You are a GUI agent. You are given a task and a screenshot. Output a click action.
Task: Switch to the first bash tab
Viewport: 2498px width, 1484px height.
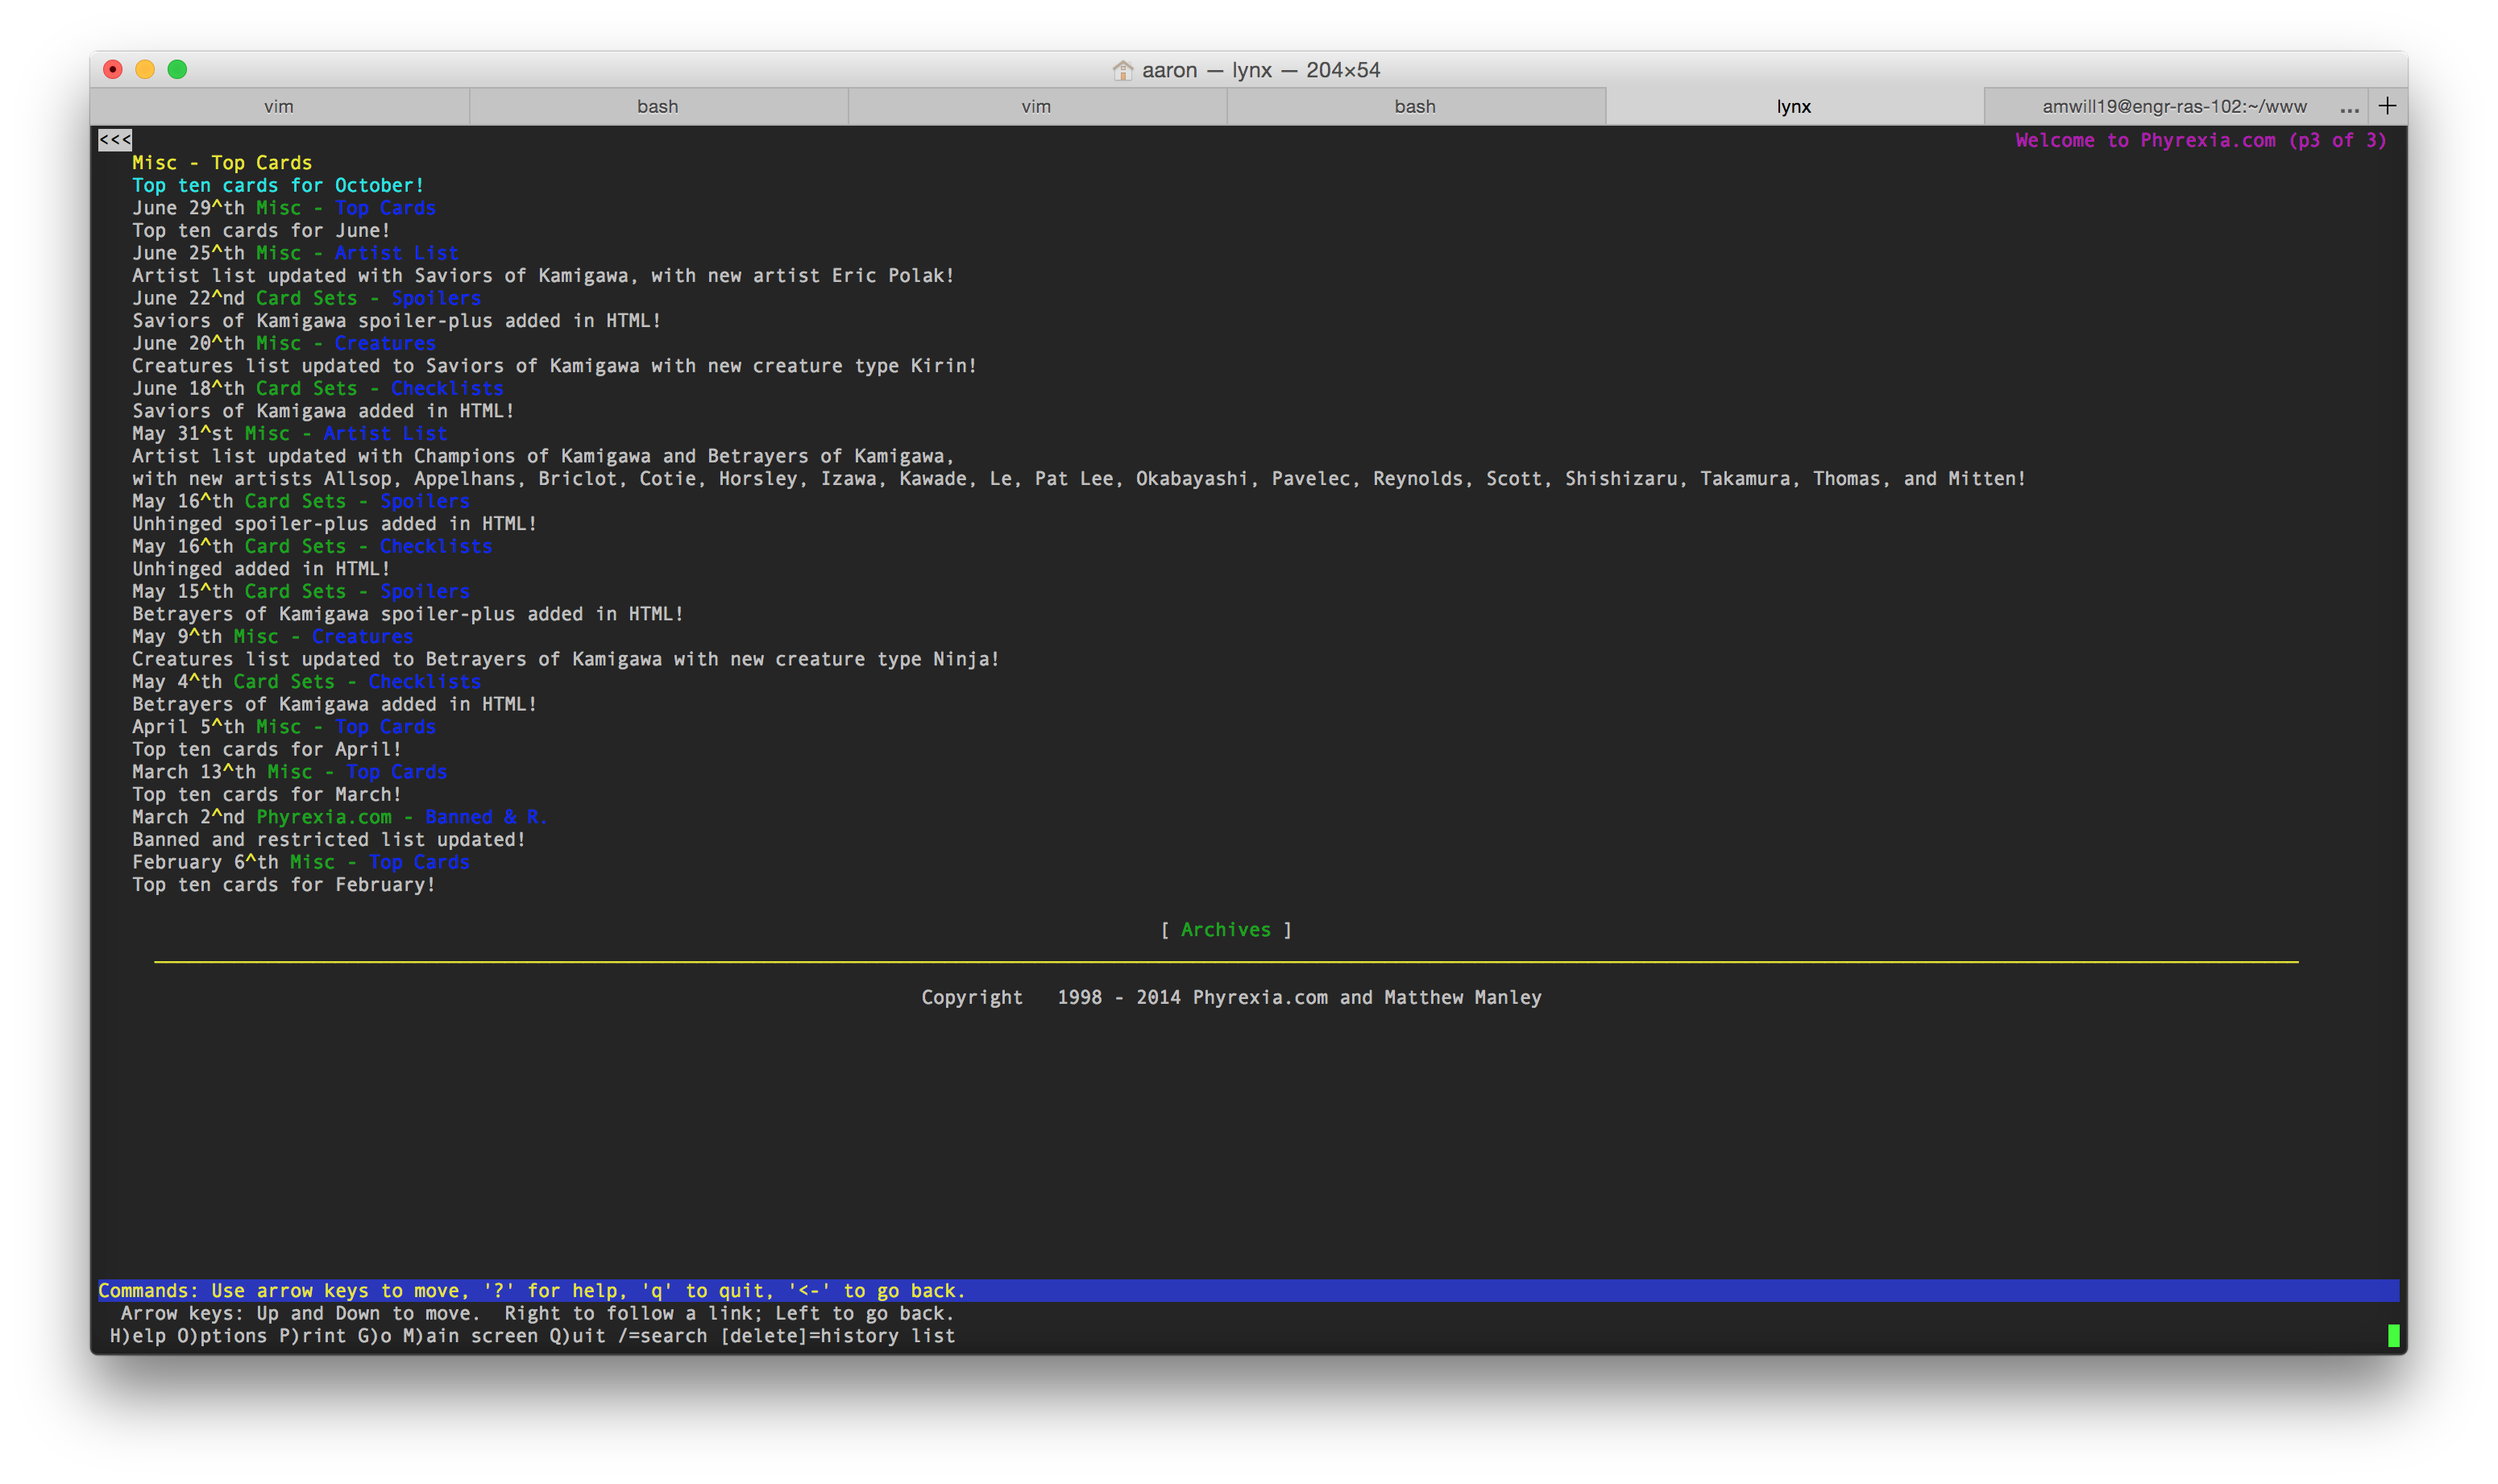pyautogui.click(x=658, y=106)
